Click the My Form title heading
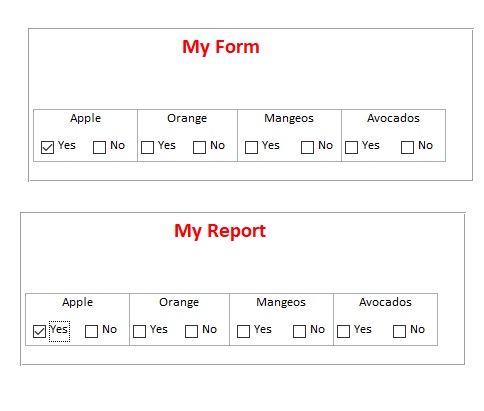 tap(221, 47)
